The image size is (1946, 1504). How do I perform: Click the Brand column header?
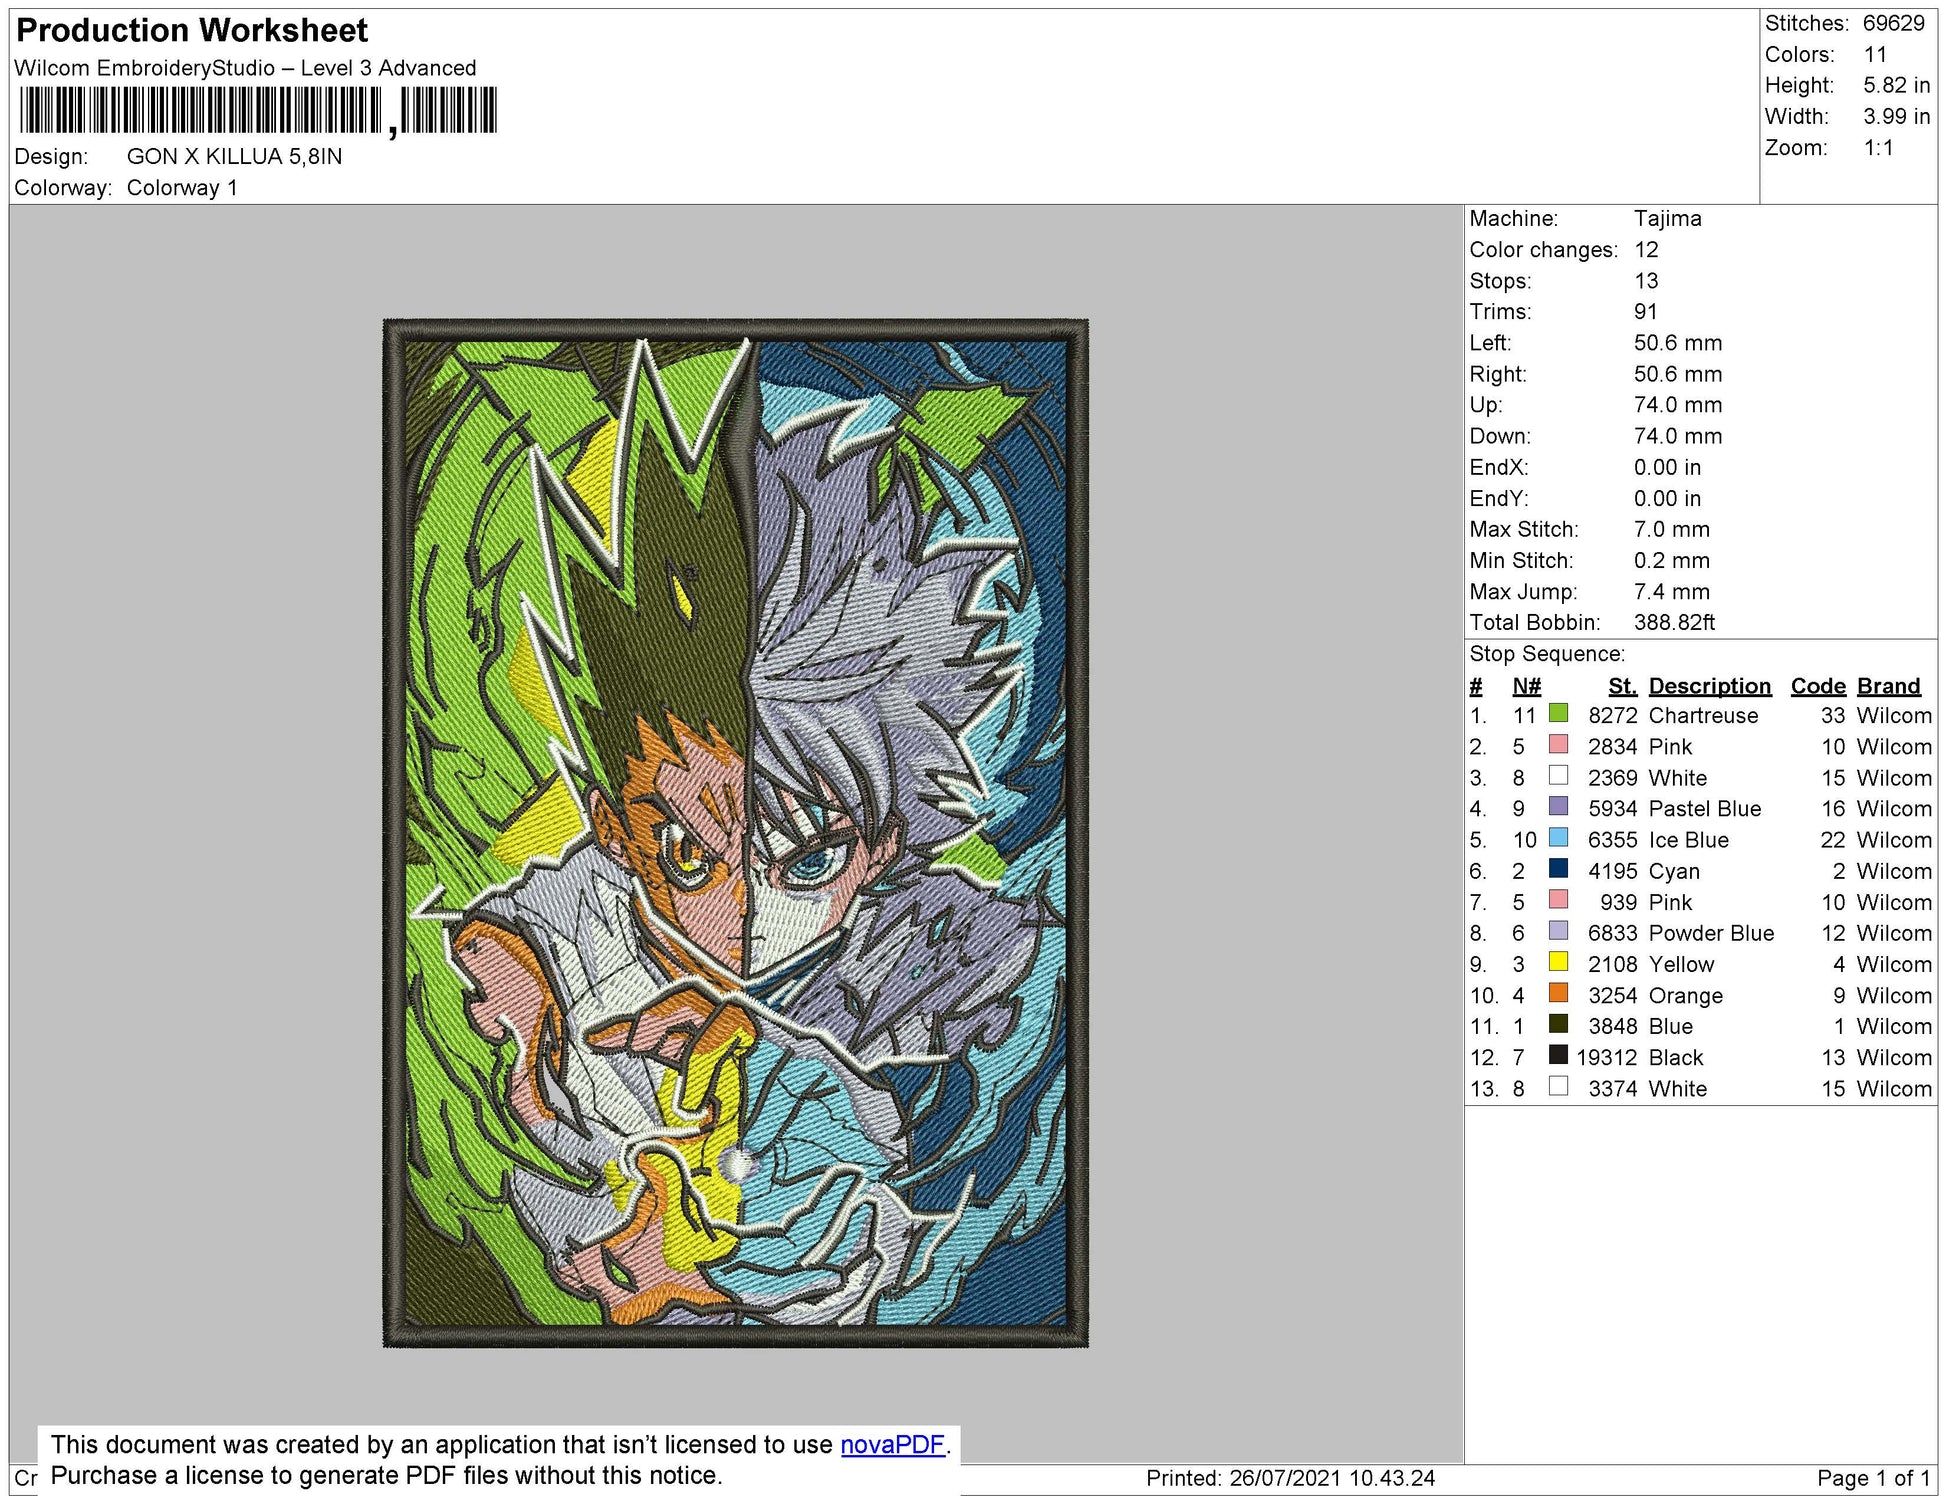tap(1888, 686)
